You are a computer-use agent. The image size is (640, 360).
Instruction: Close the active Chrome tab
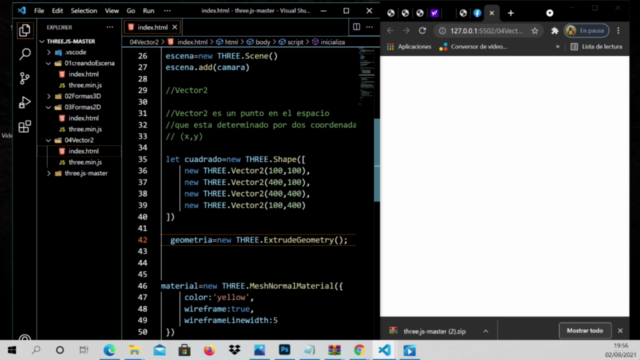click(492, 13)
